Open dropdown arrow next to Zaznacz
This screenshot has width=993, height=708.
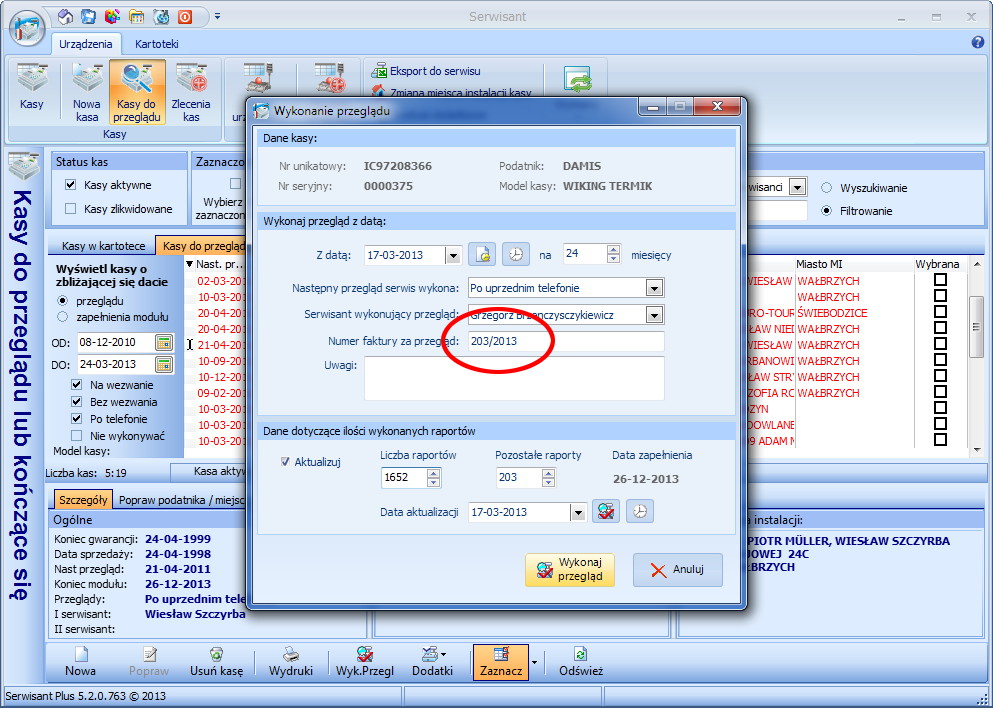[x=534, y=662]
